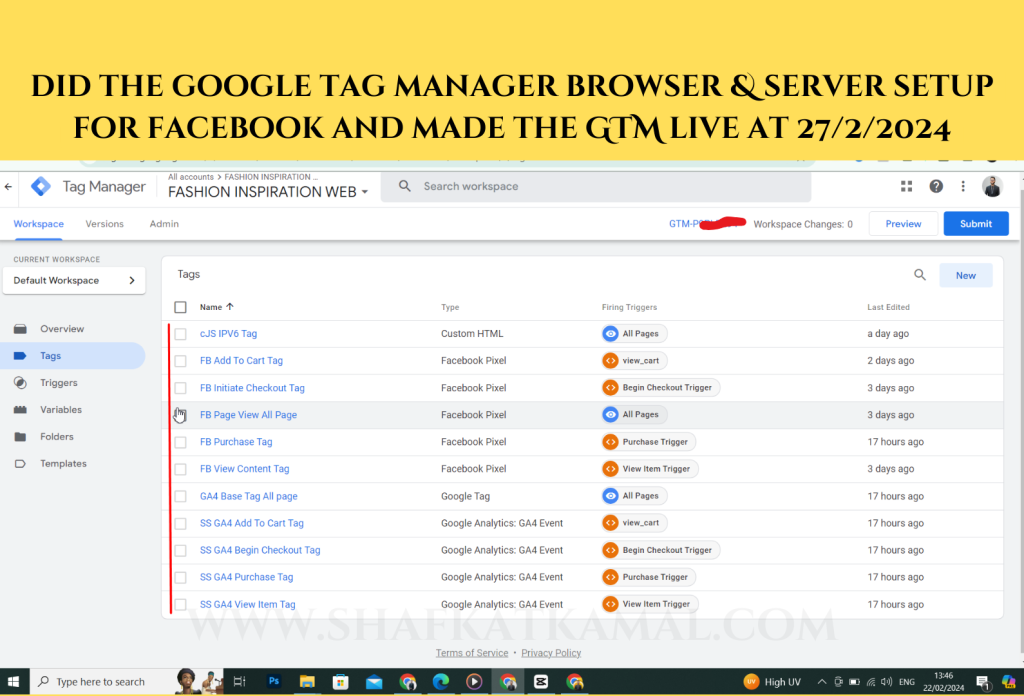The image size is (1024, 696).
Task: Open CapCut from the taskbar
Action: pyautogui.click(x=541, y=682)
